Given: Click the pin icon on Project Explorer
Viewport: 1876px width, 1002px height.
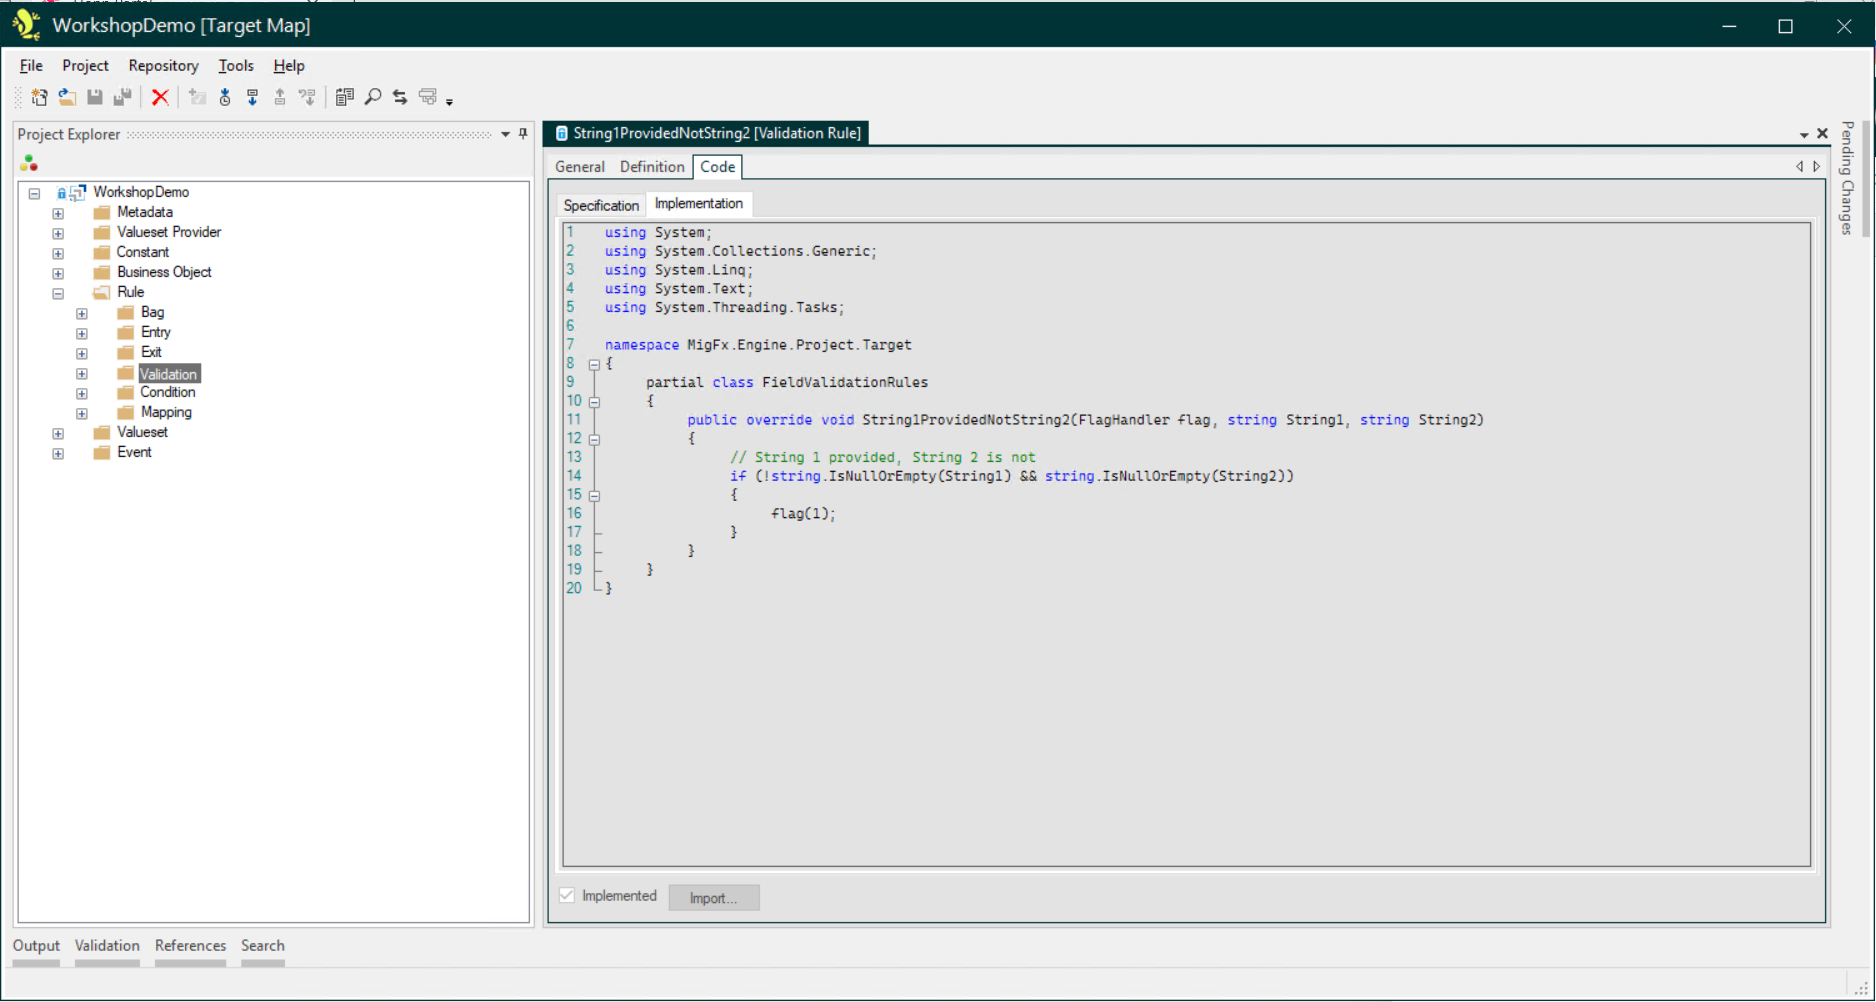Looking at the screenshot, I should 521,134.
